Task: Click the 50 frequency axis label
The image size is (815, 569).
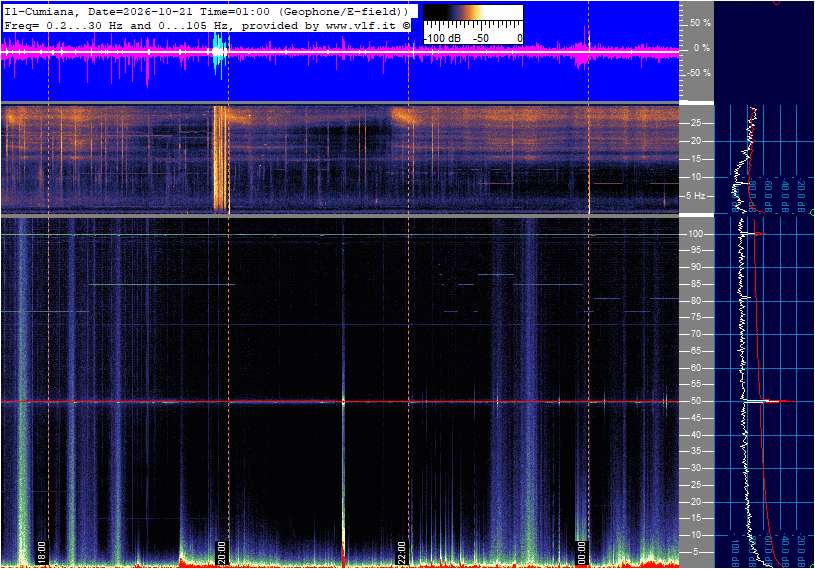Action: click(x=695, y=401)
